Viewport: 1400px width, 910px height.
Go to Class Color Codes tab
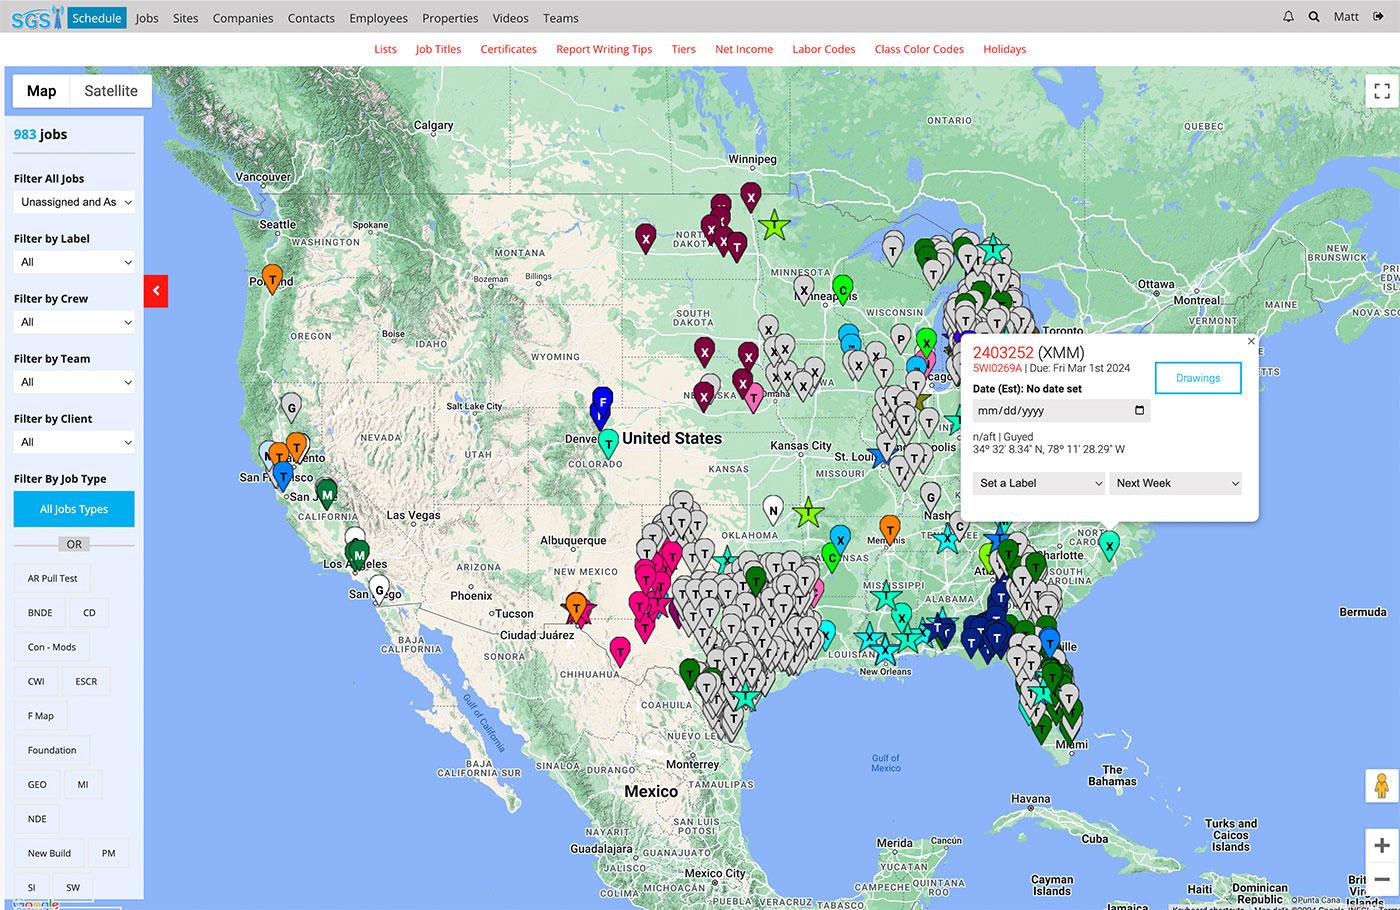click(919, 49)
